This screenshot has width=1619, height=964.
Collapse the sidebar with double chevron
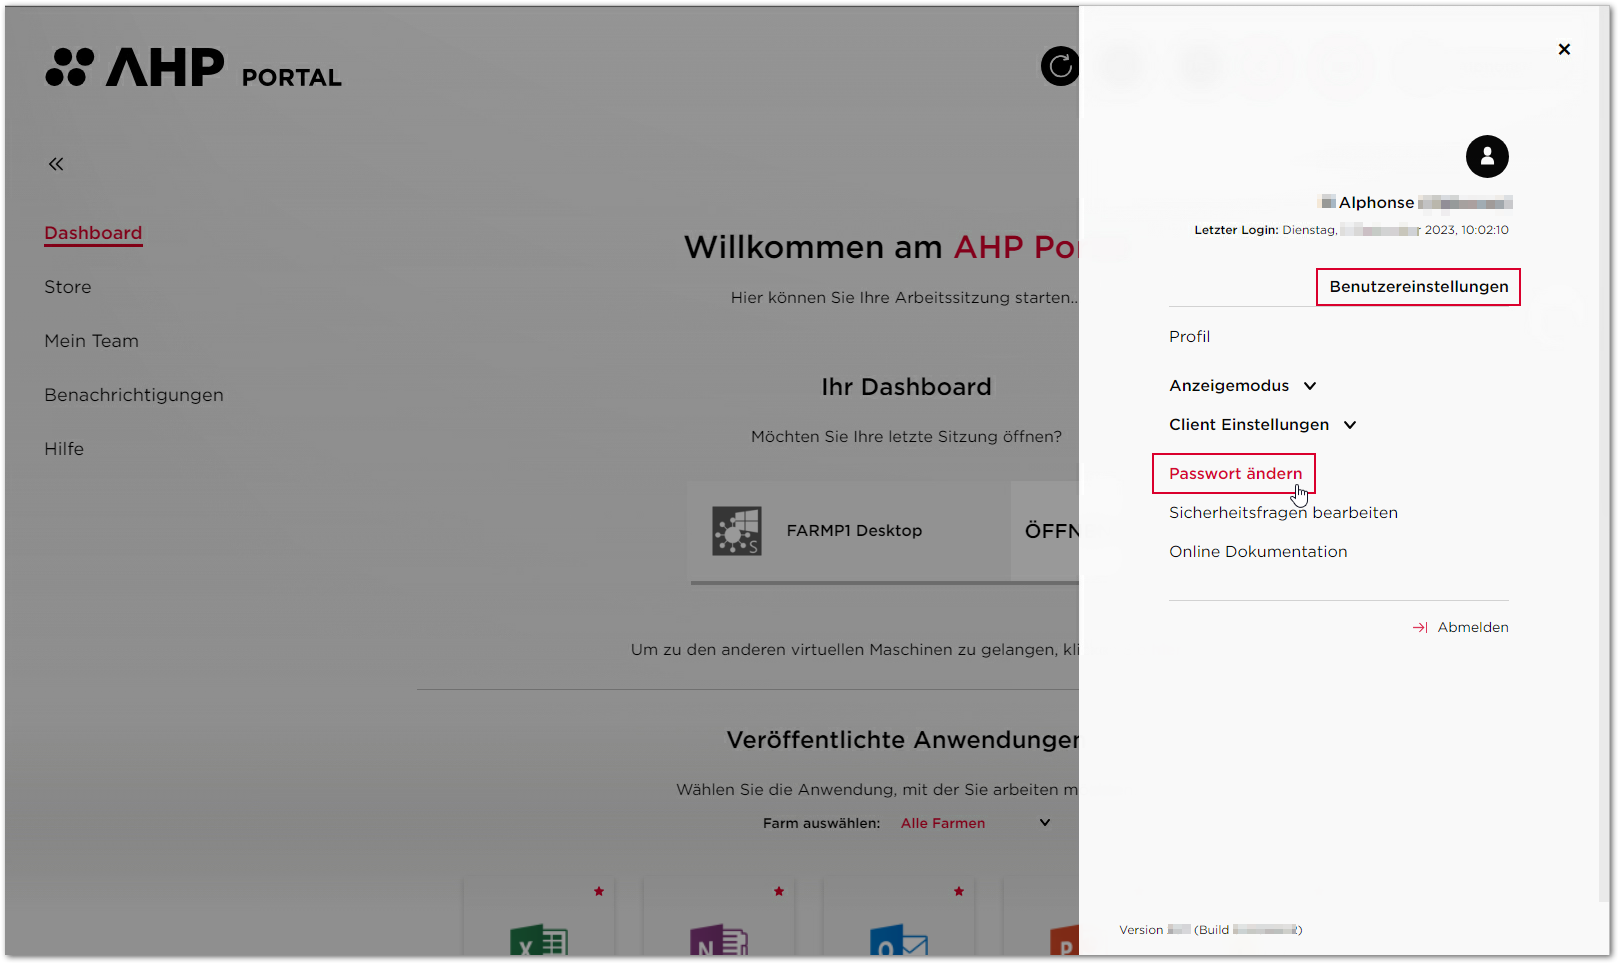(56, 164)
